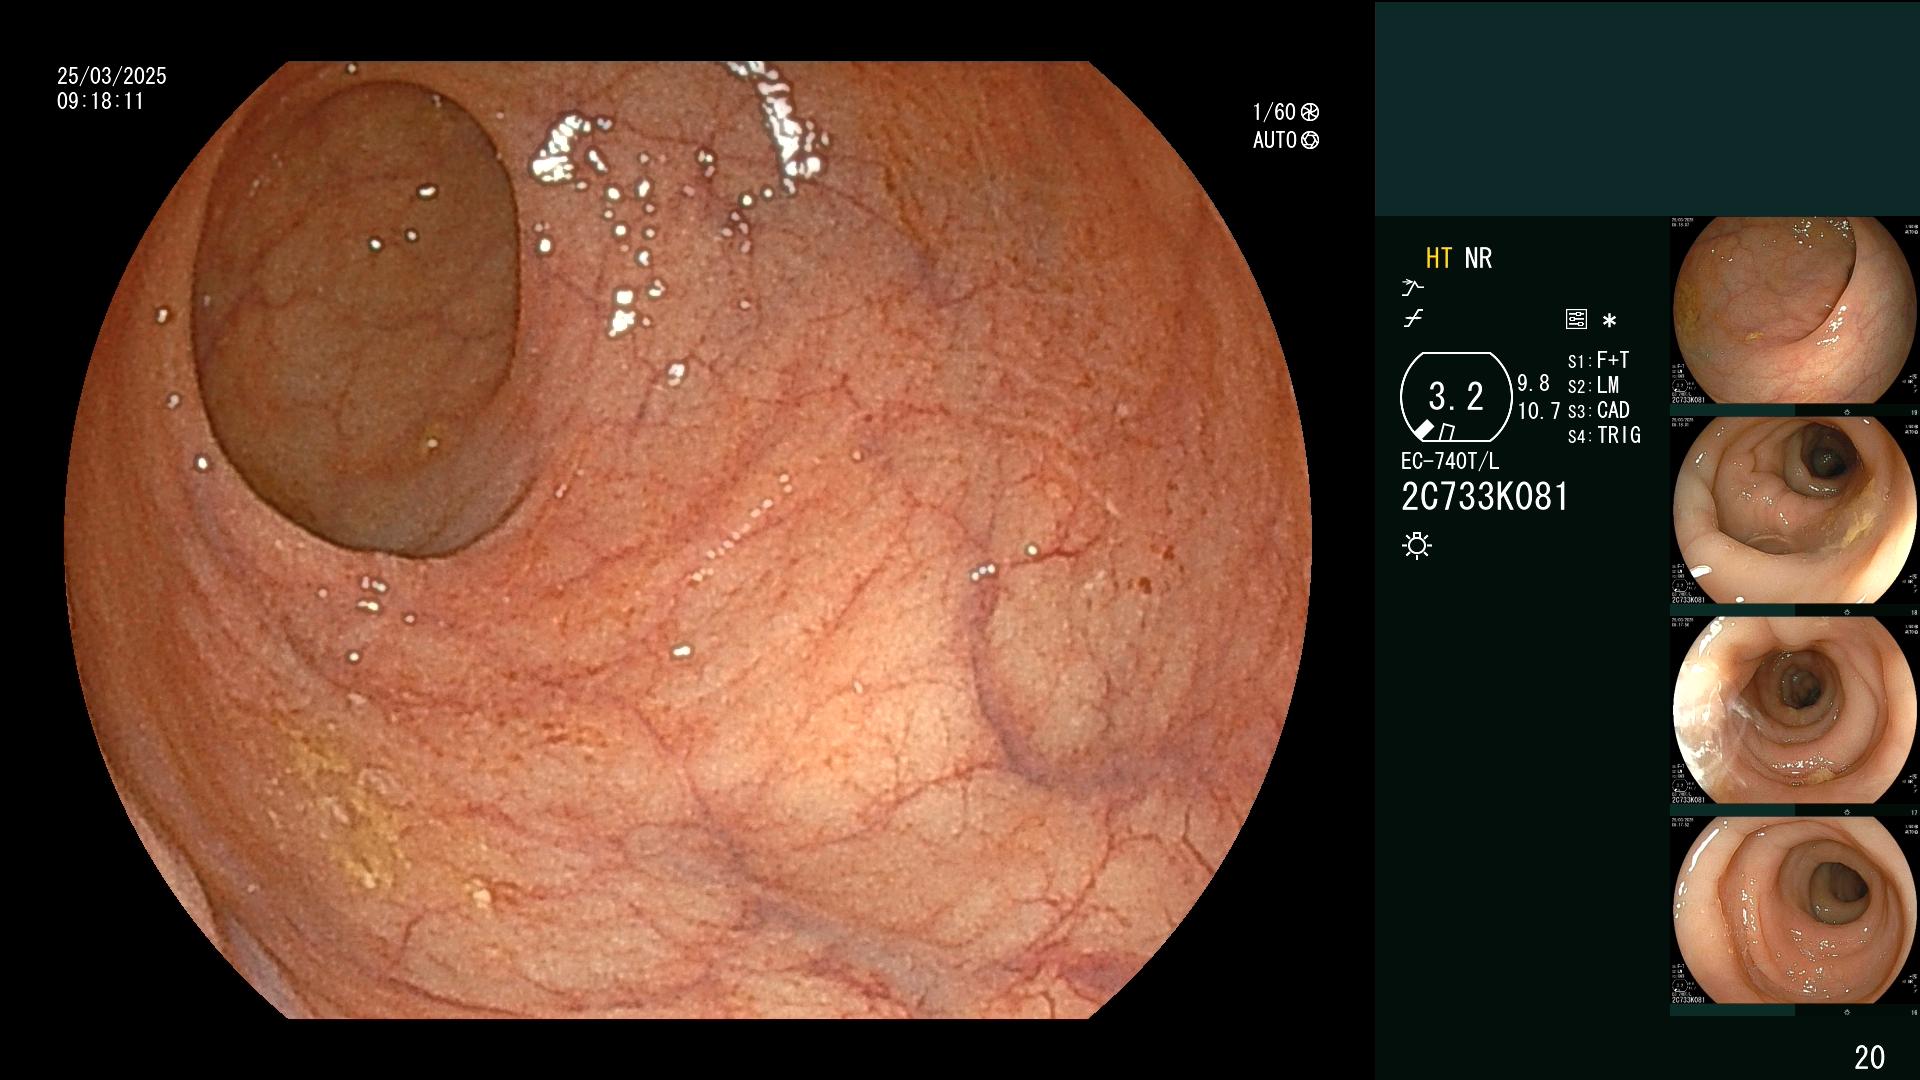Click the S2: LM switch assignment
Viewport: 1920px width, 1080px height.
(1593, 386)
